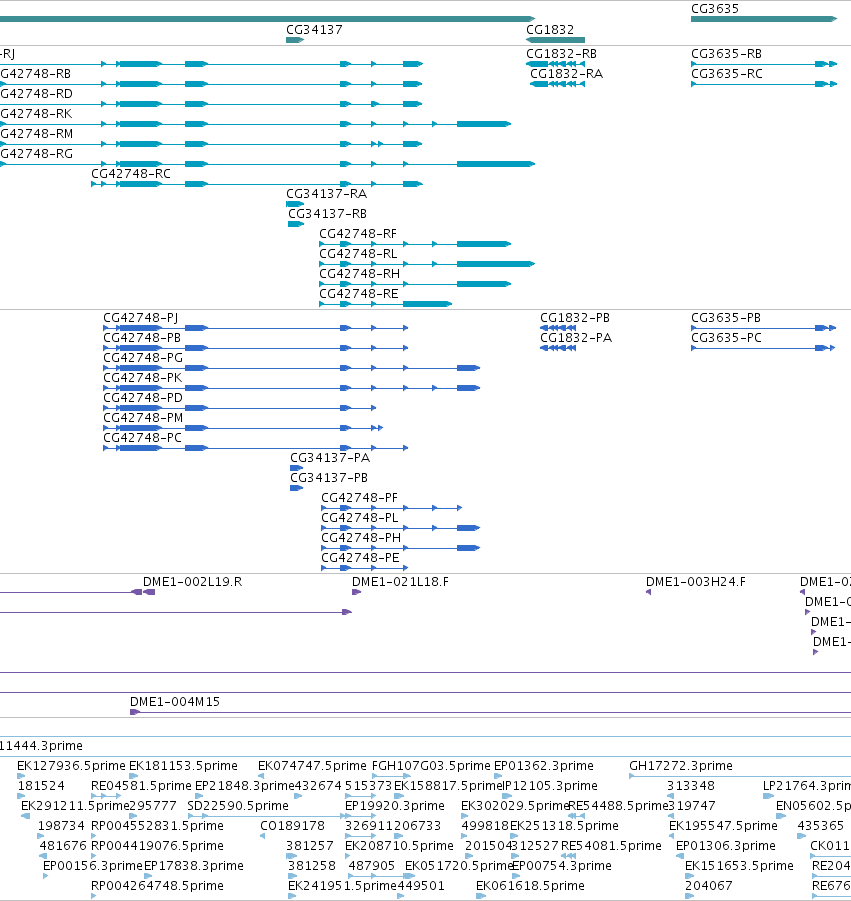851x901 pixels.
Task: Select transcript CG3635-RC
Action: pyautogui.click(x=727, y=74)
